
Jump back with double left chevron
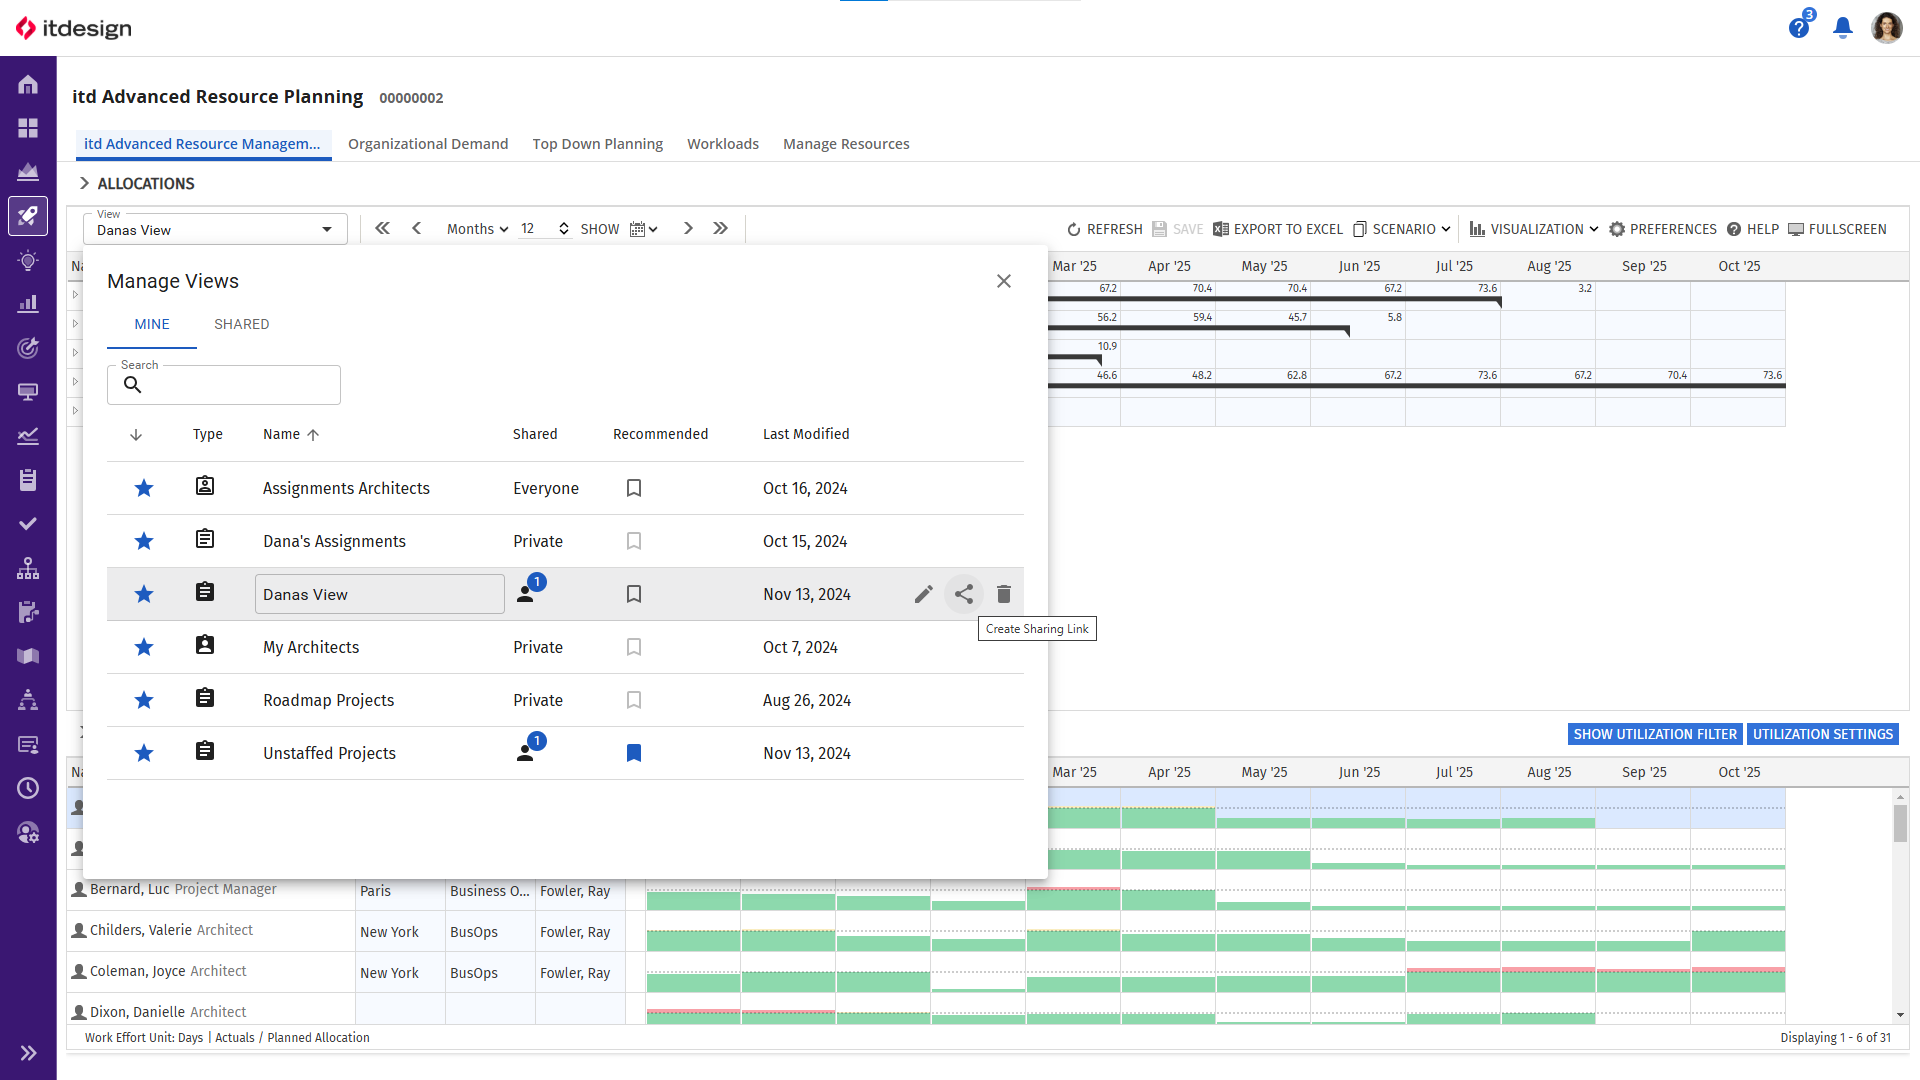click(382, 229)
